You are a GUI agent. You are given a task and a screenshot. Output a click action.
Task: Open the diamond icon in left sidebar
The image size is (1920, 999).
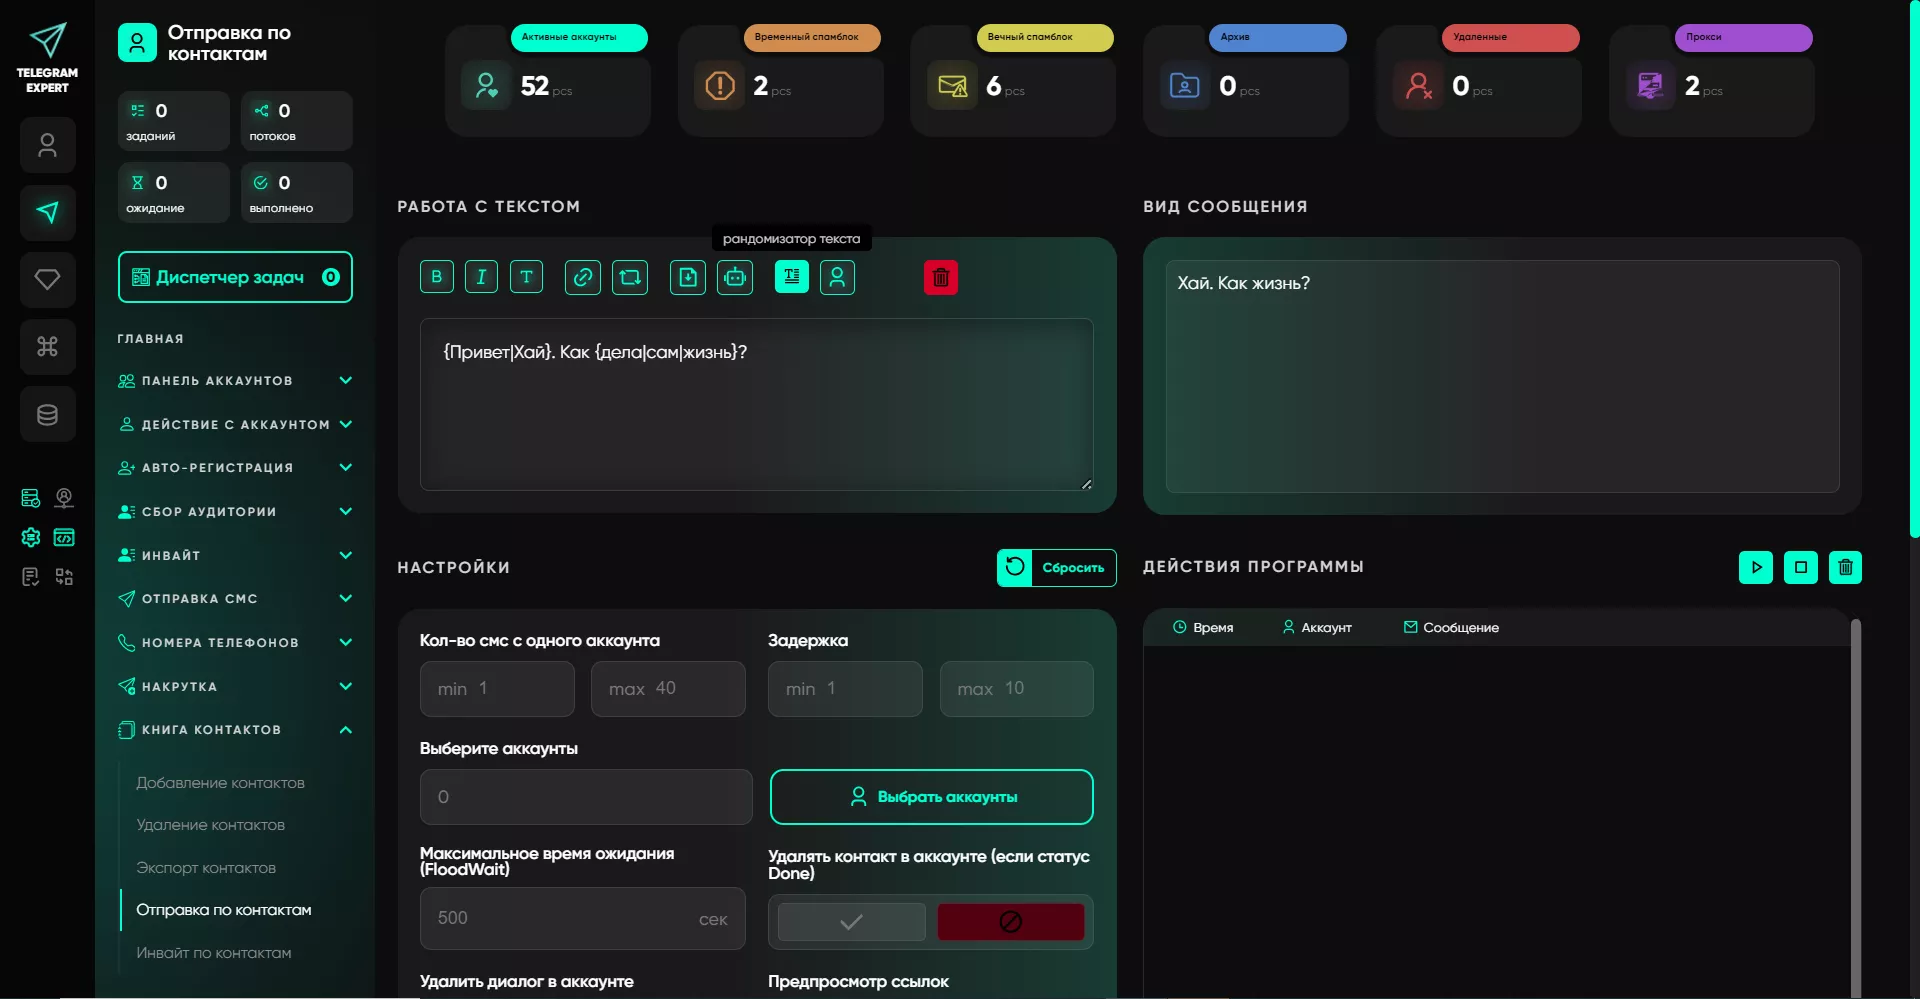click(x=47, y=279)
